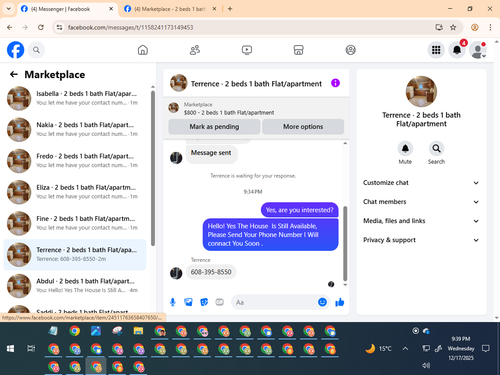Choose a GIF icon in composer

click(219, 302)
